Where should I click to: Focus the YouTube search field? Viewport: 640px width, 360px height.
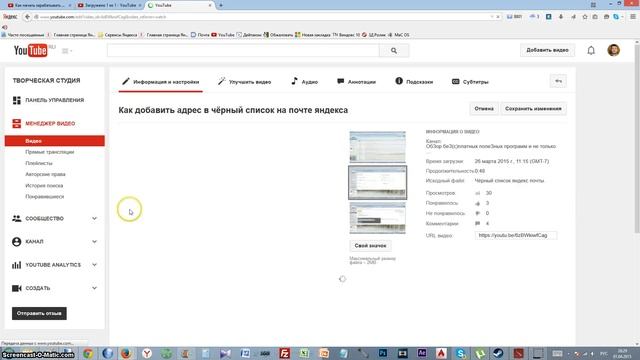point(243,51)
